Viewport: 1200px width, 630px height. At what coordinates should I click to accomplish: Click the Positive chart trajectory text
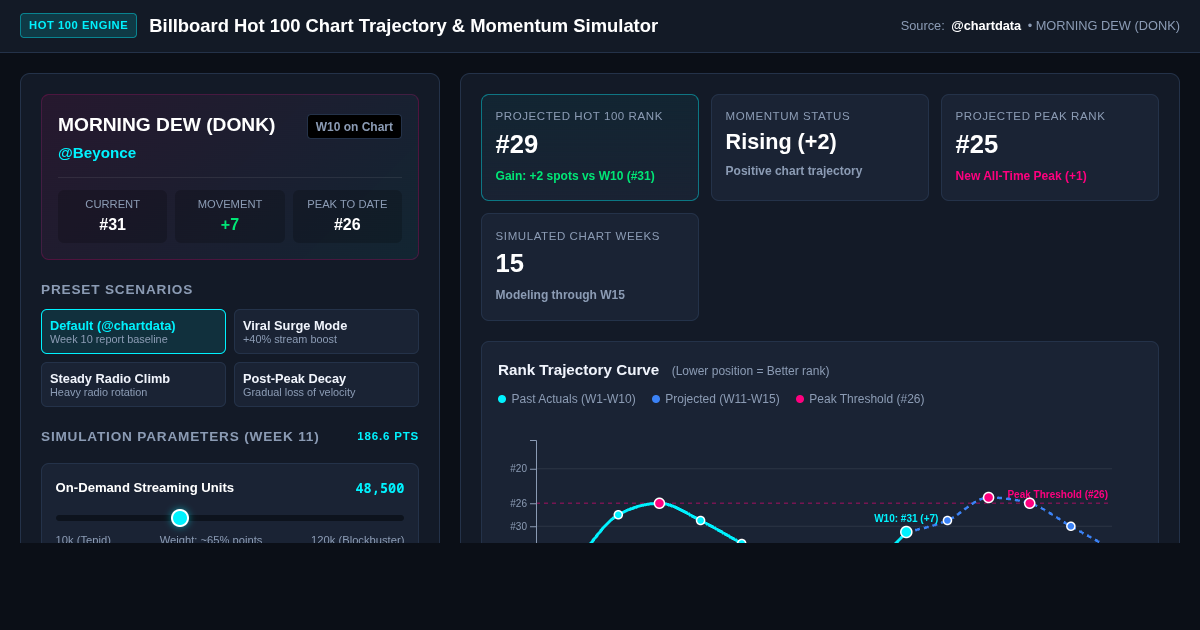(x=794, y=171)
